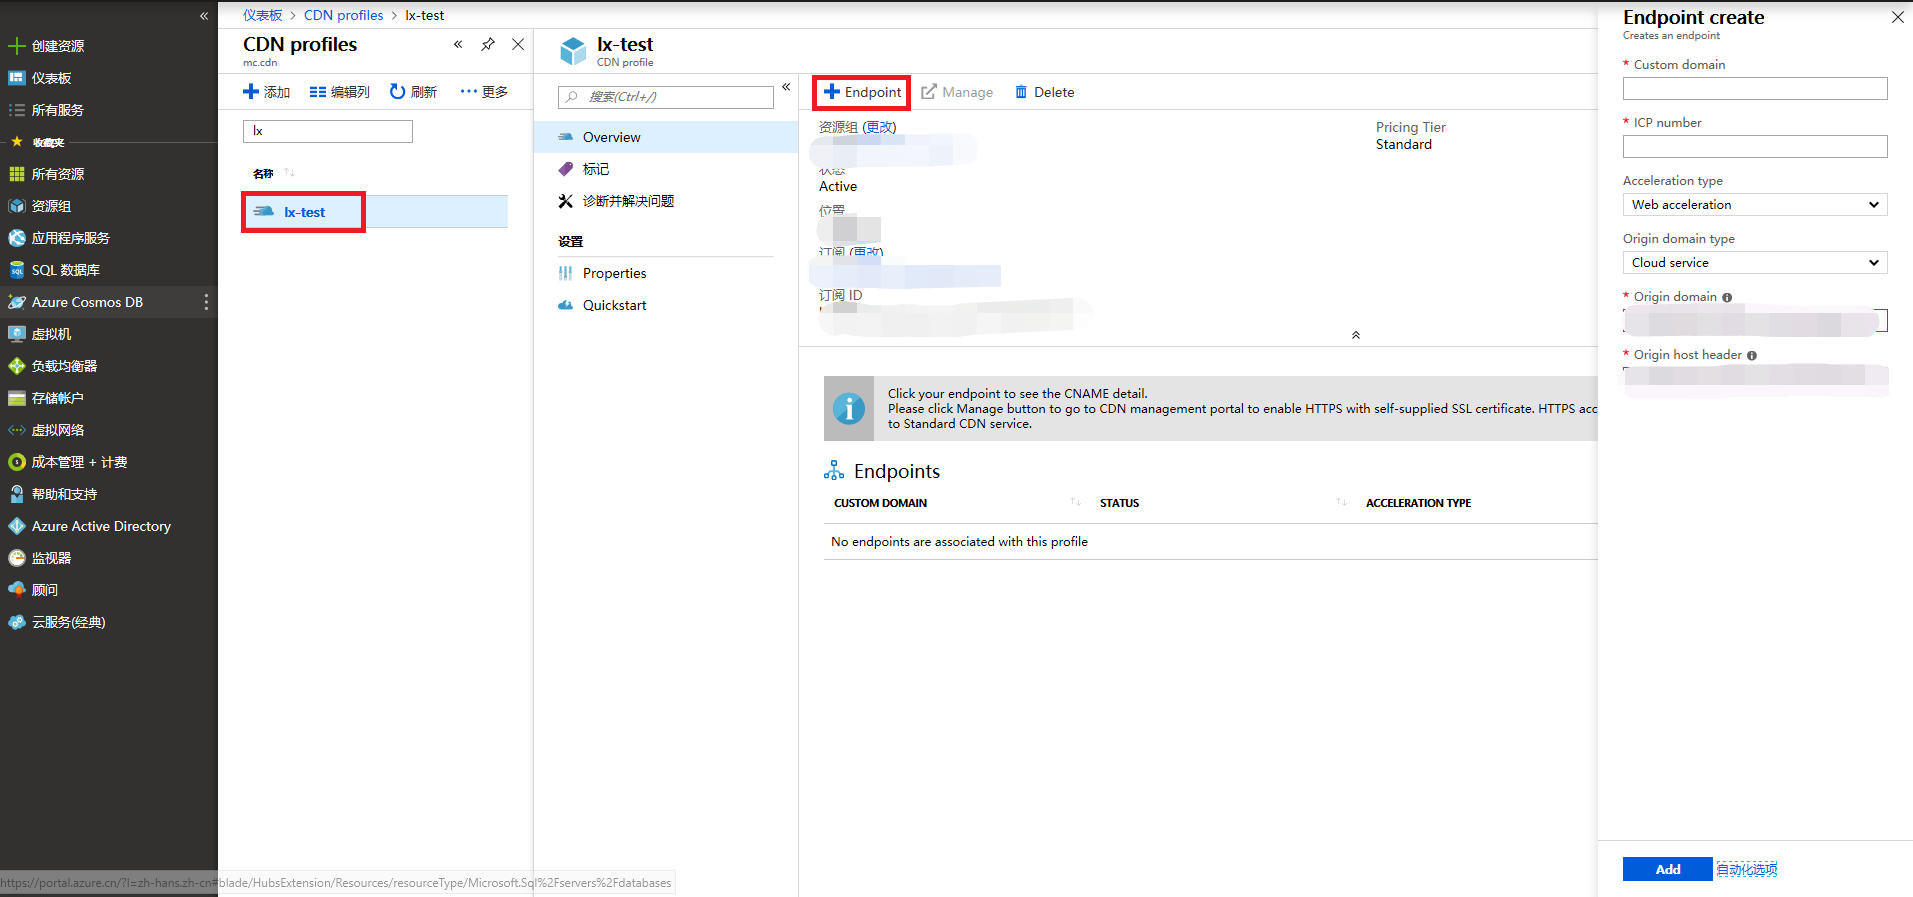Collapse the CDN profiles blade
This screenshot has height=897, width=1913.
(458, 44)
